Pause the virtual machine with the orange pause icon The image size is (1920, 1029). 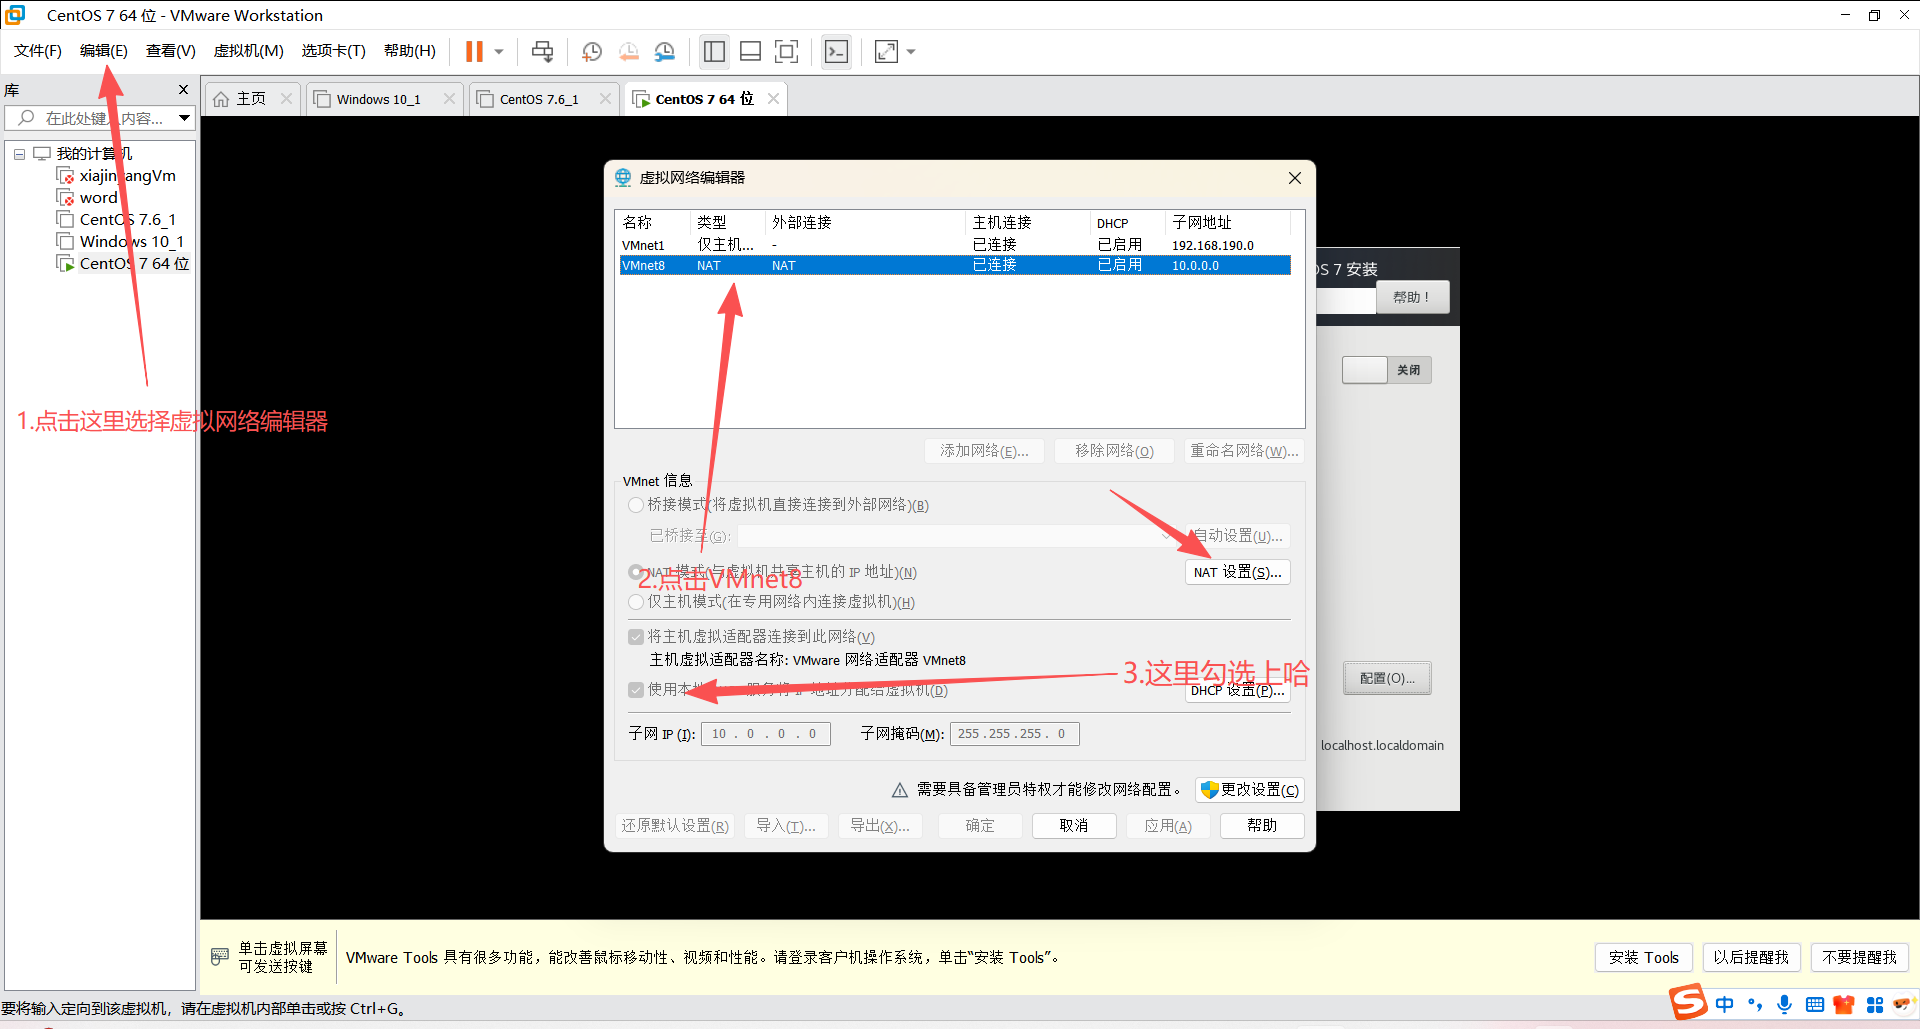point(474,51)
